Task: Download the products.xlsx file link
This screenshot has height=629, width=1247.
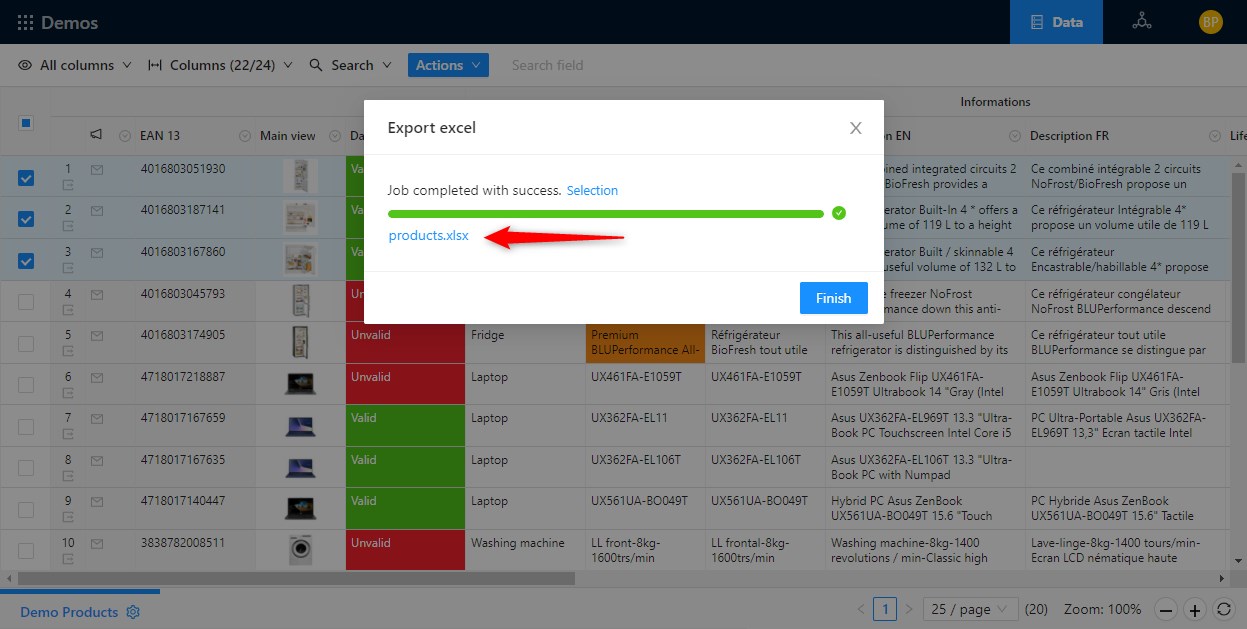Action: click(x=428, y=236)
